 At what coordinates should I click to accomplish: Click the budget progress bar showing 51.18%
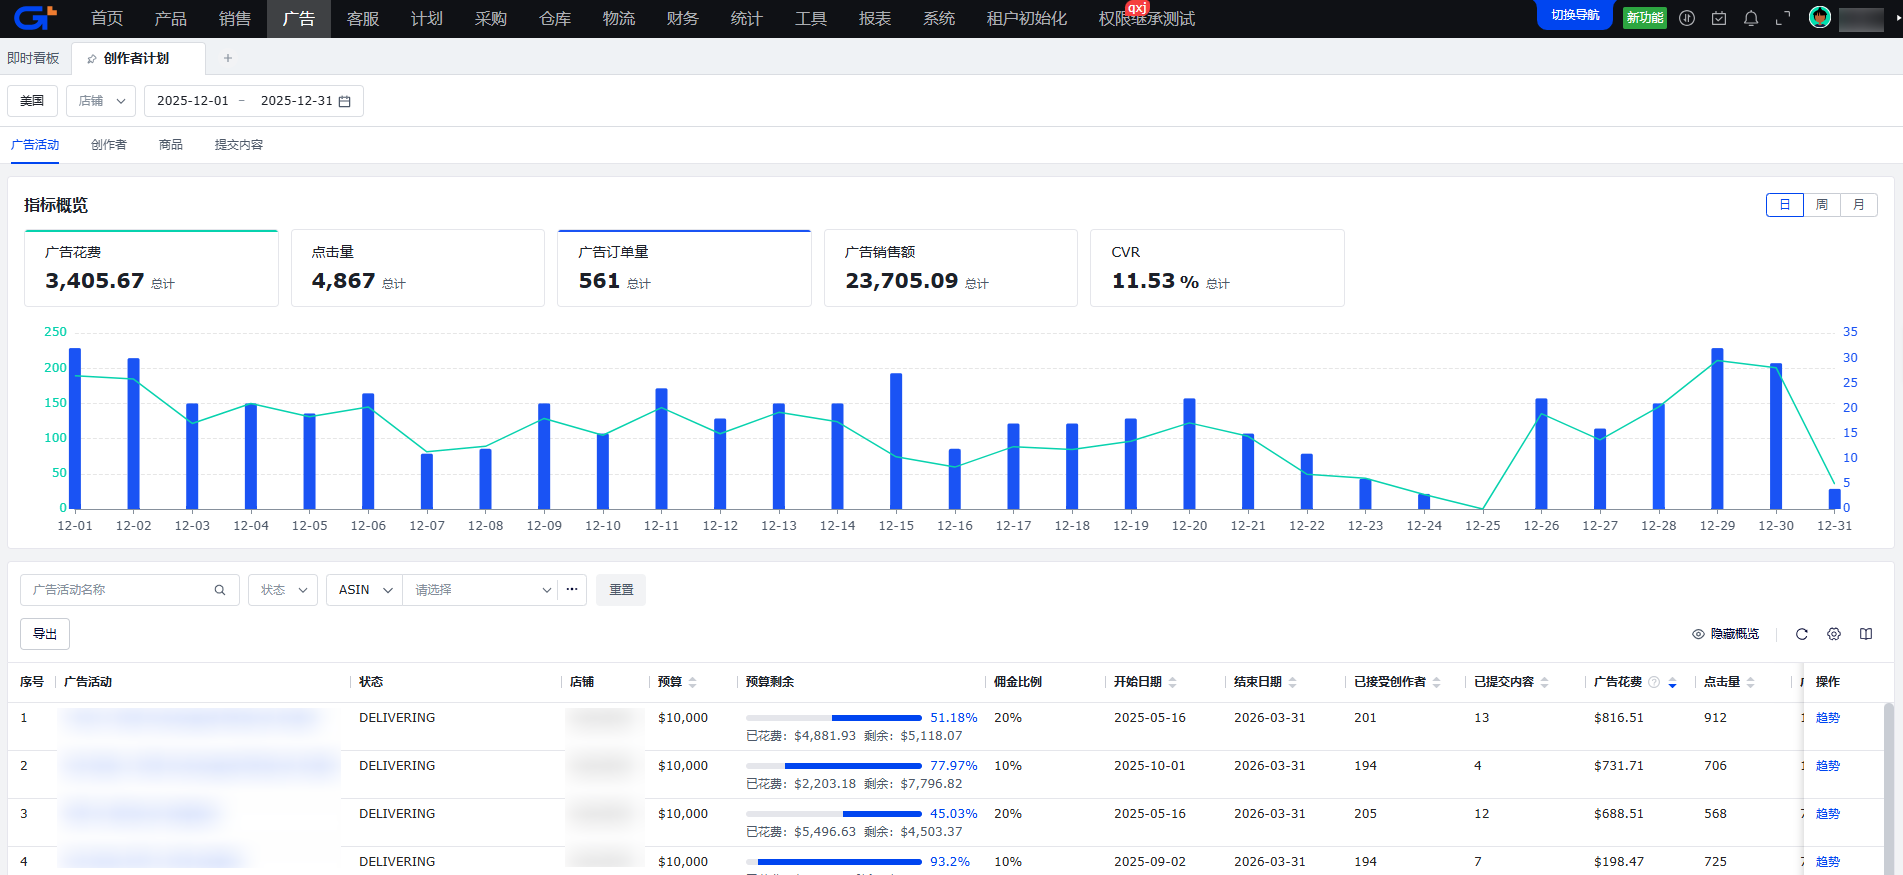point(833,718)
